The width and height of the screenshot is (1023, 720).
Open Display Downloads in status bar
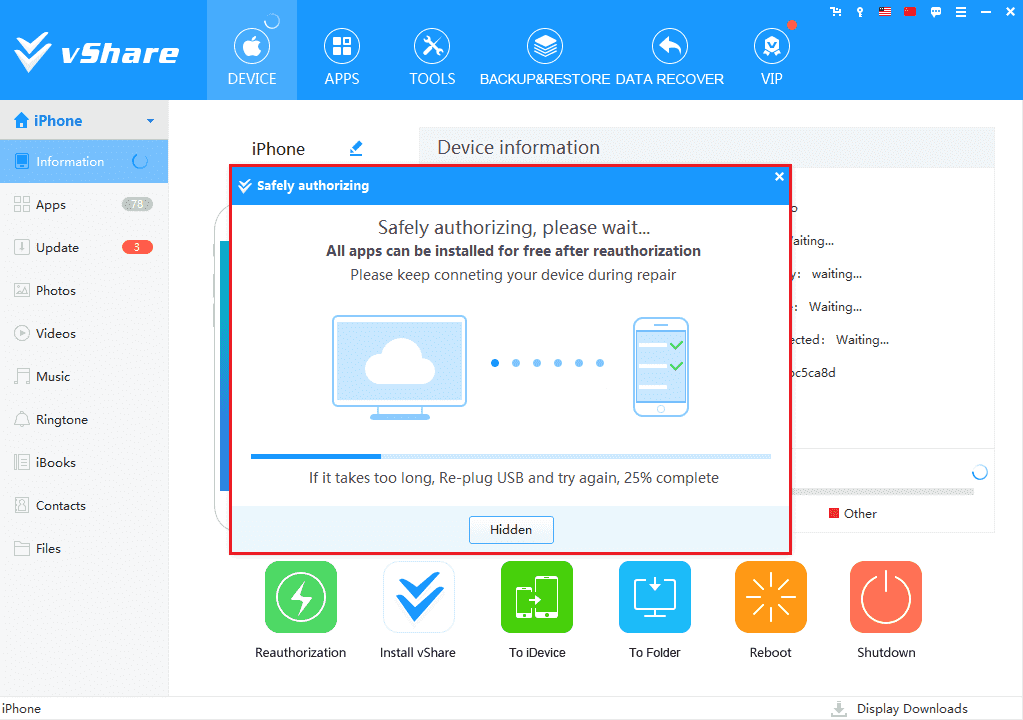(900, 708)
